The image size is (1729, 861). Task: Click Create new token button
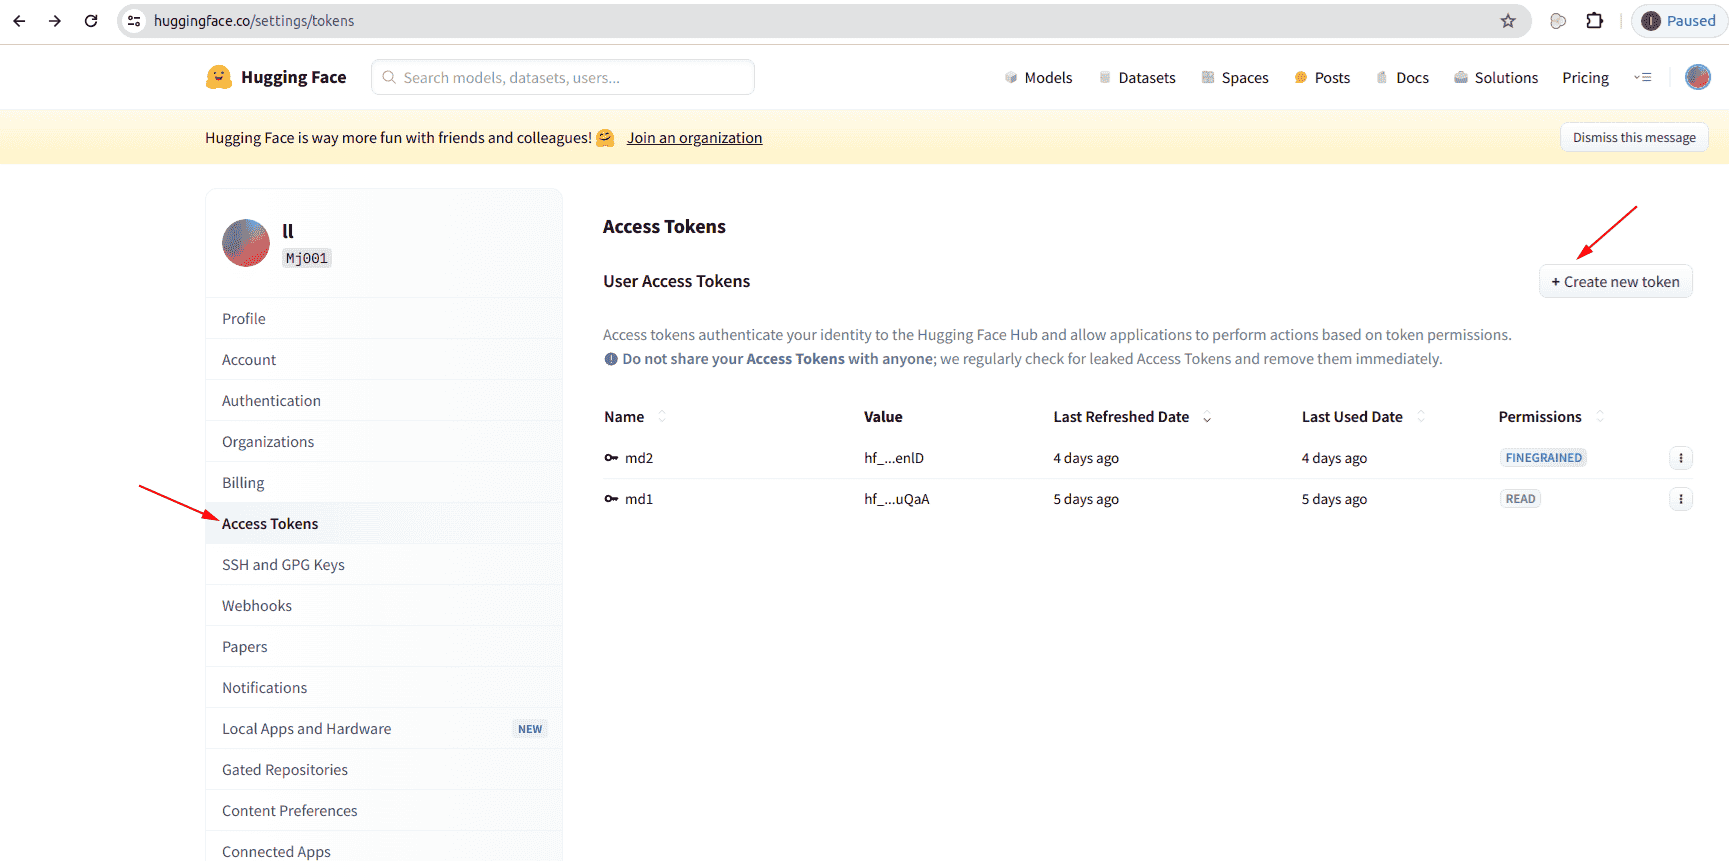pos(1615,282)
